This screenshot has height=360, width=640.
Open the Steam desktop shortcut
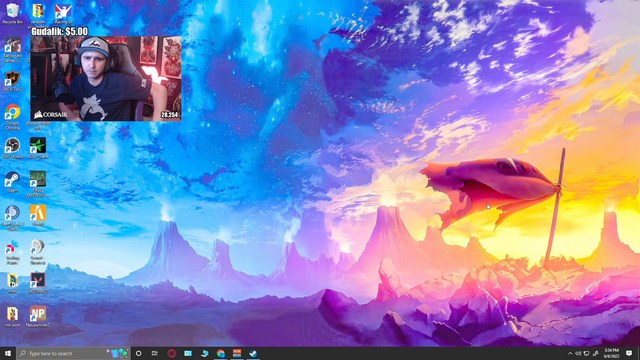click(x=13, y=182)
